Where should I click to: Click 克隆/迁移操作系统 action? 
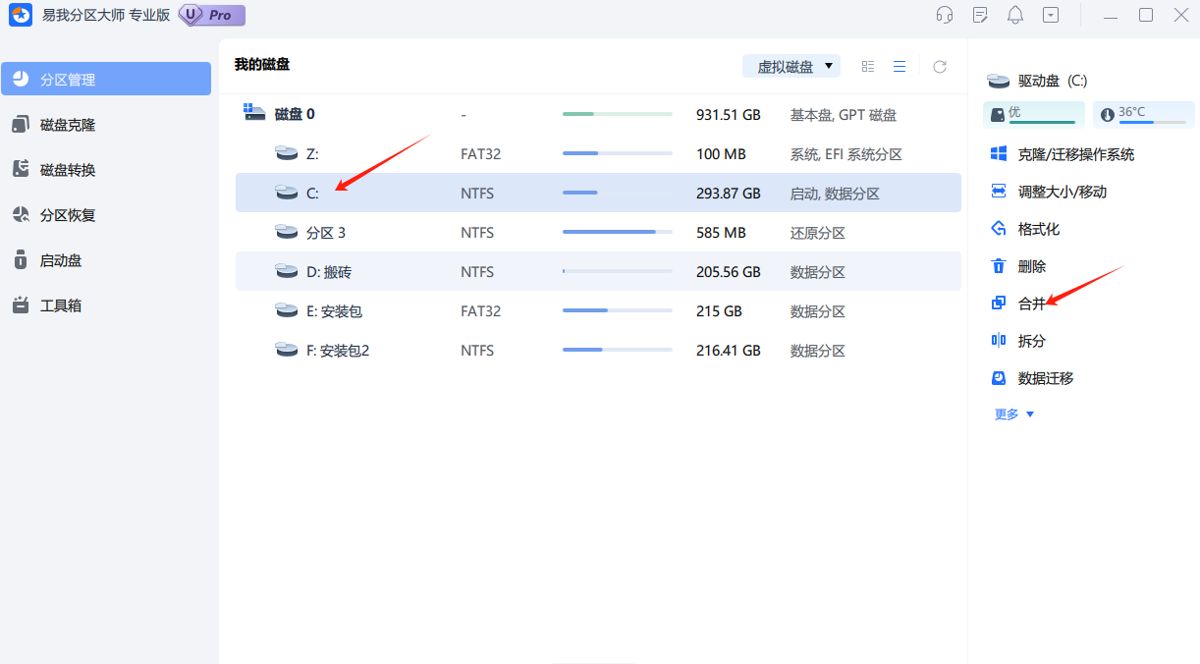point(1062,155)
